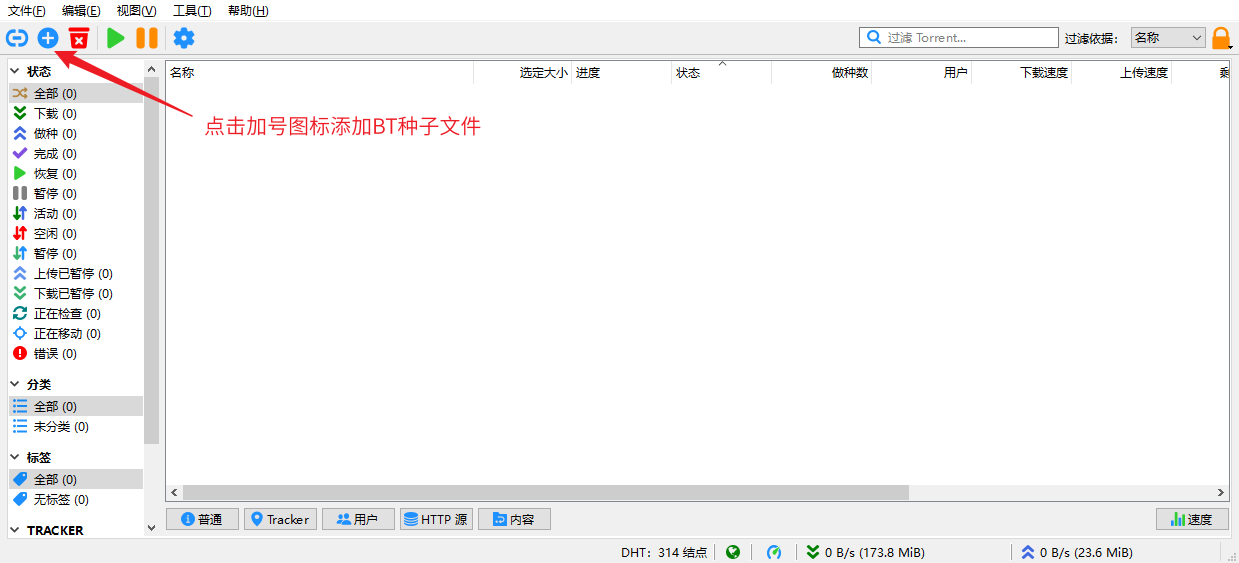1239x563 pixels.
Task: Open the 工具(T) menu
Action: 191,11
